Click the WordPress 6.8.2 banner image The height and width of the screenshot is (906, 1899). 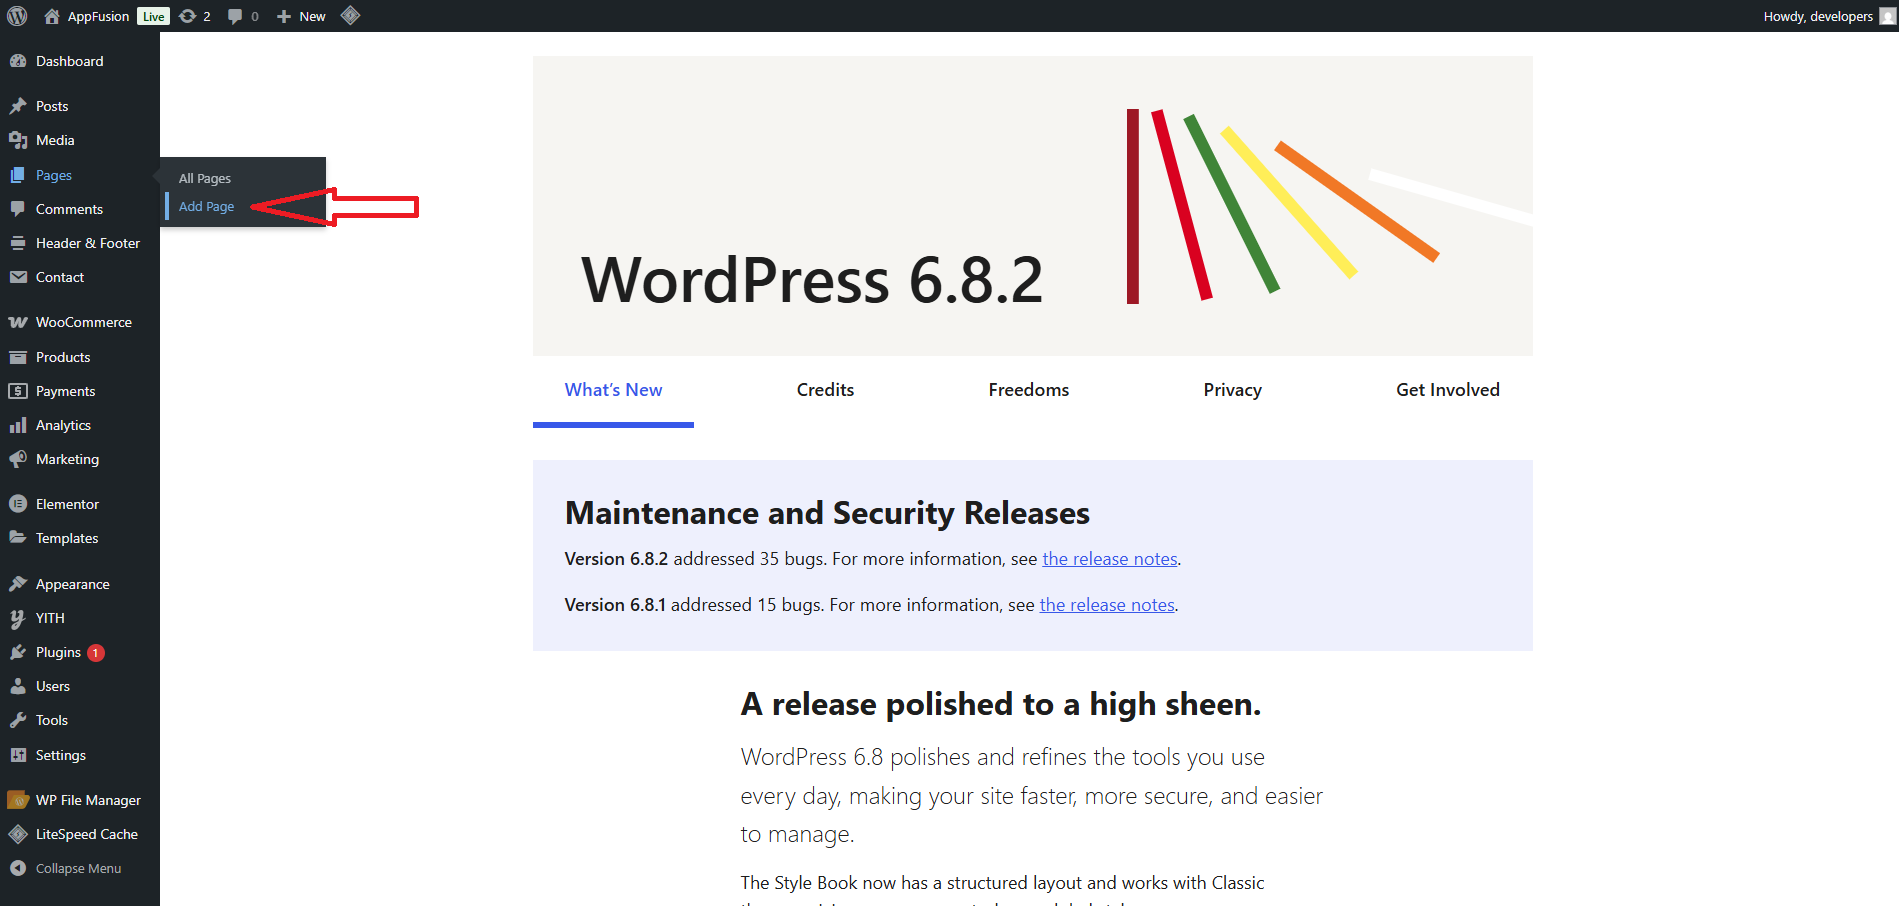[x=1032, y=206]
